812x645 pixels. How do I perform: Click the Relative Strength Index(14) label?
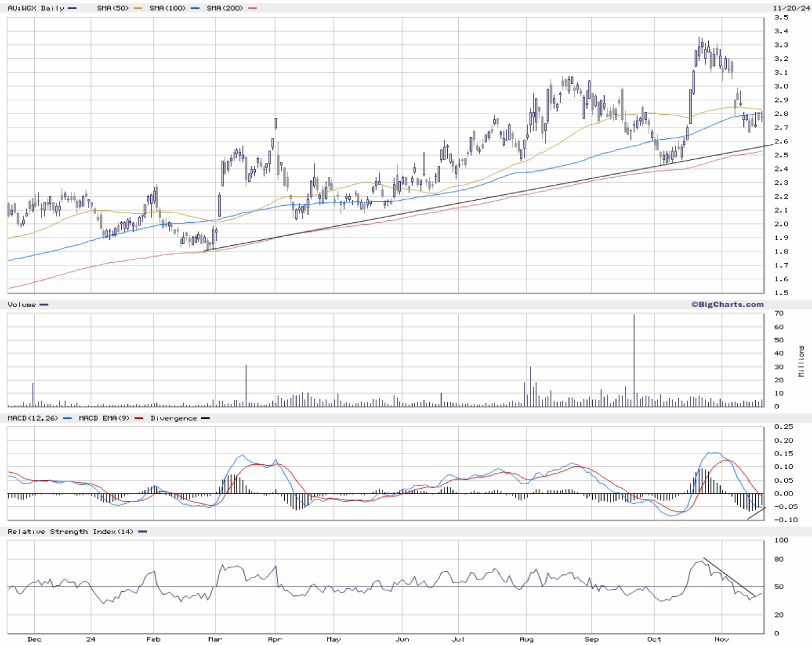coord(70,531)
